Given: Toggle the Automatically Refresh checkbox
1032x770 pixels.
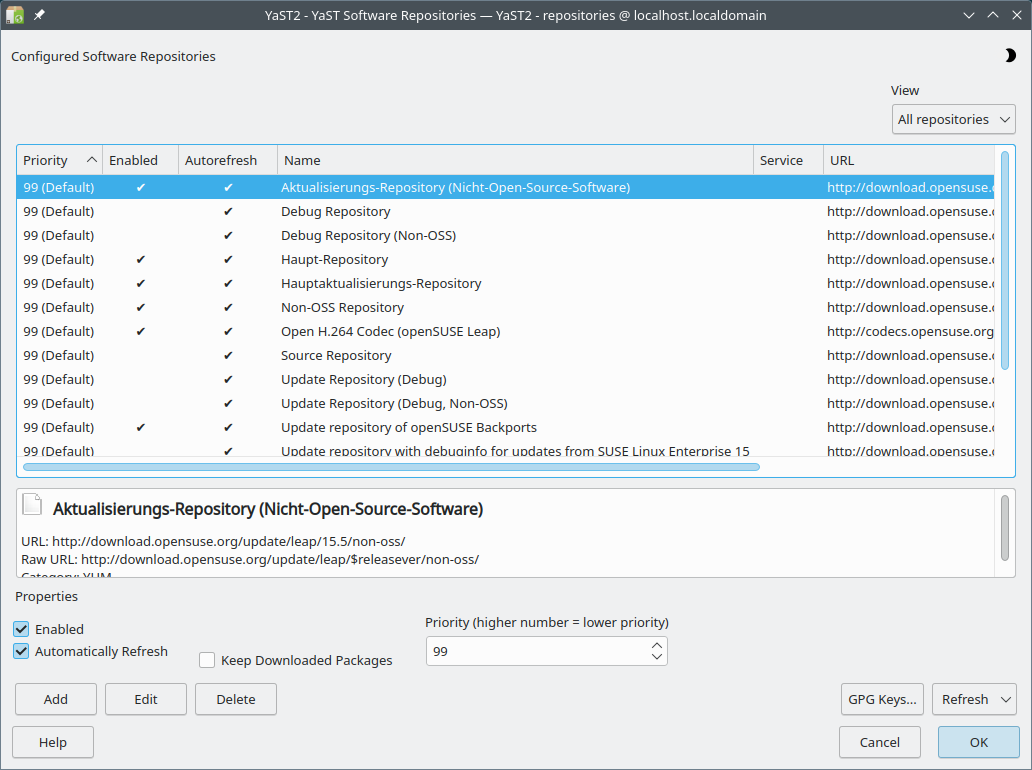Looking at the screenshot, I should pos(21,652).
